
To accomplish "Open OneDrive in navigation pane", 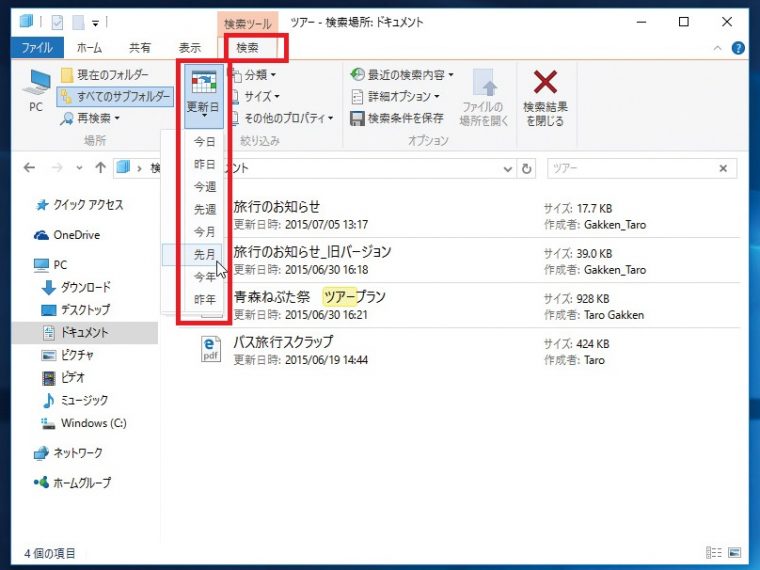I will pyautogui.click(x=67, y=235).
